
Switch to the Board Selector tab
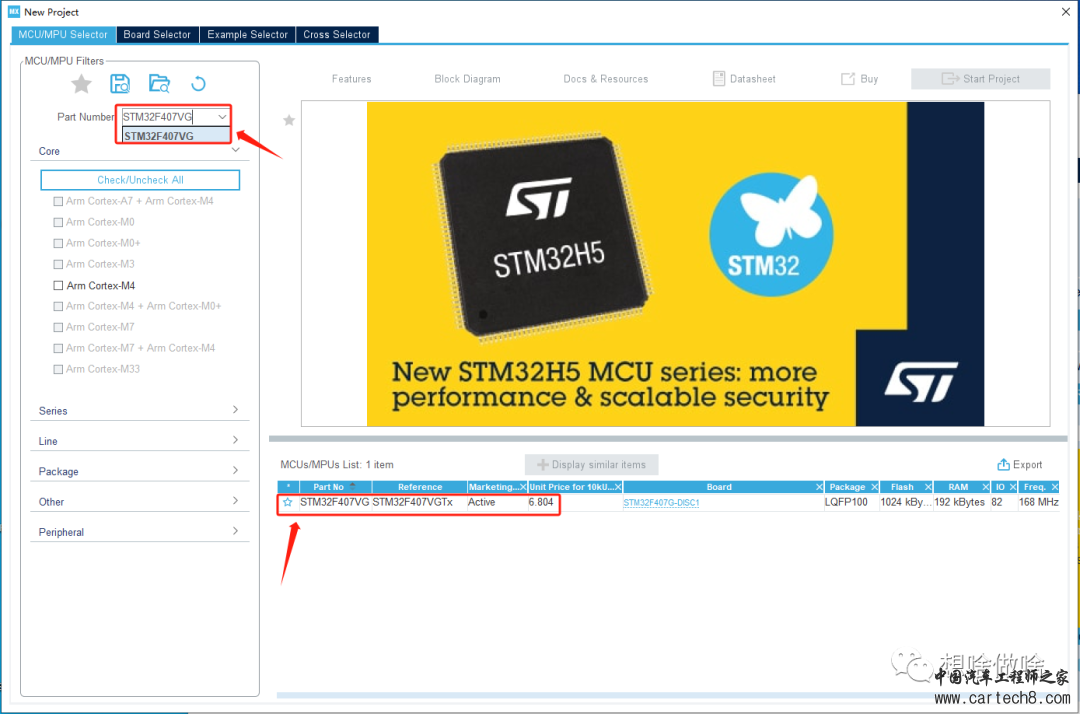pyautogui.click(x=157, y=34)
